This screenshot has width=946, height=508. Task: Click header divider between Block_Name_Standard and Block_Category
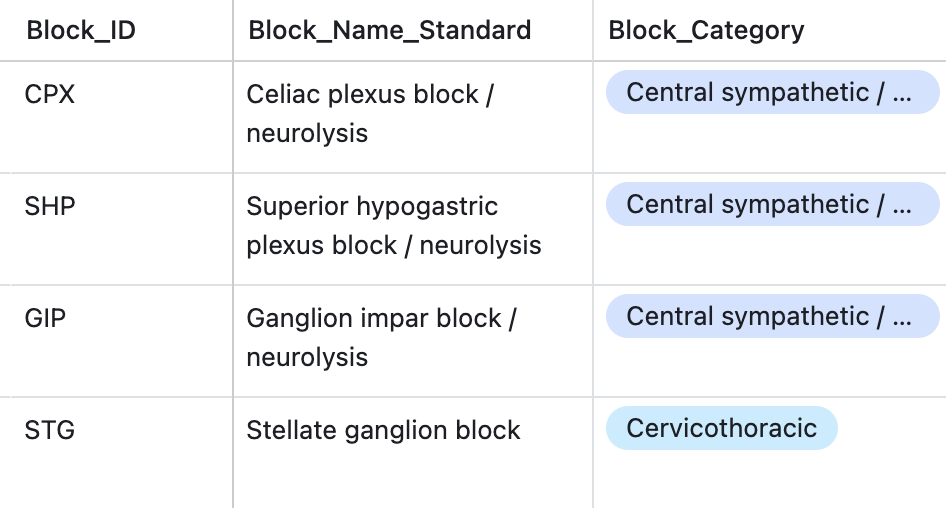[593, 30]
